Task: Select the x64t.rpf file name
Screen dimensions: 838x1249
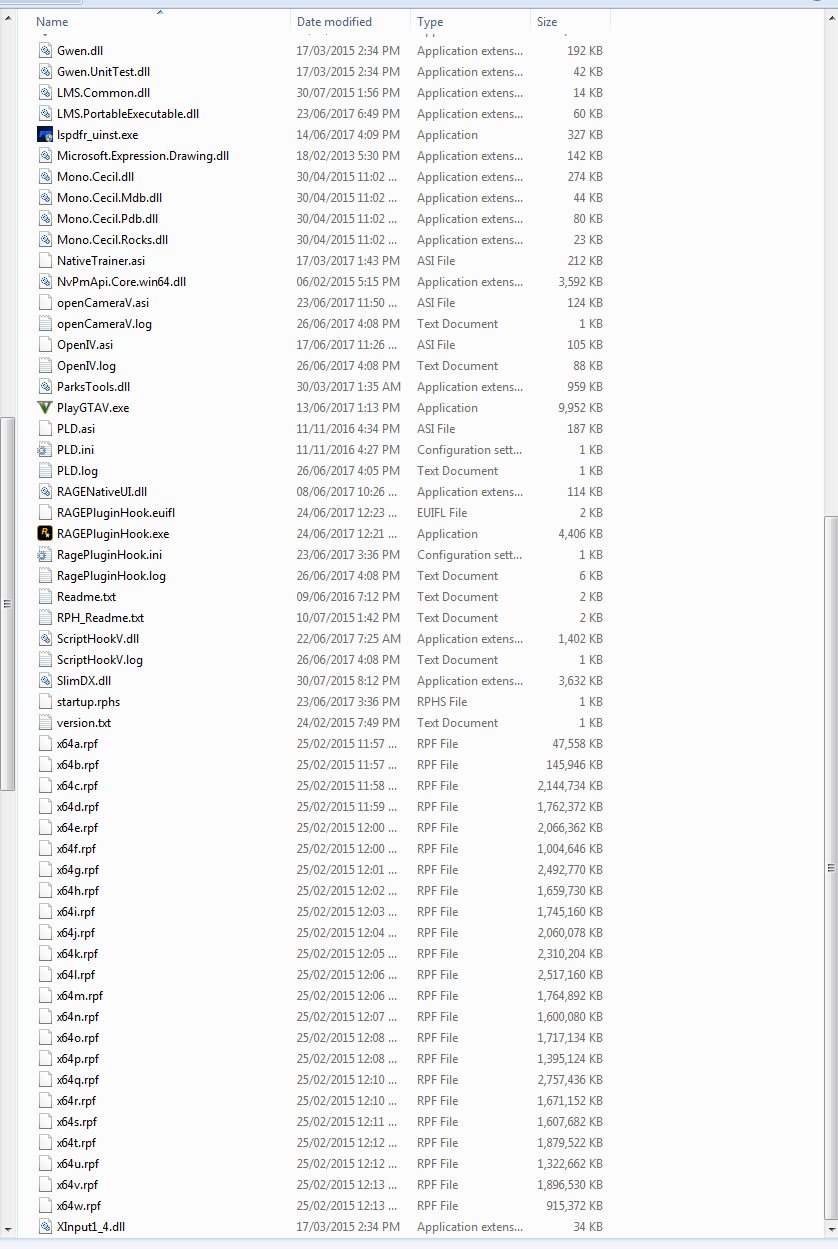Action: pos(77,1142)
